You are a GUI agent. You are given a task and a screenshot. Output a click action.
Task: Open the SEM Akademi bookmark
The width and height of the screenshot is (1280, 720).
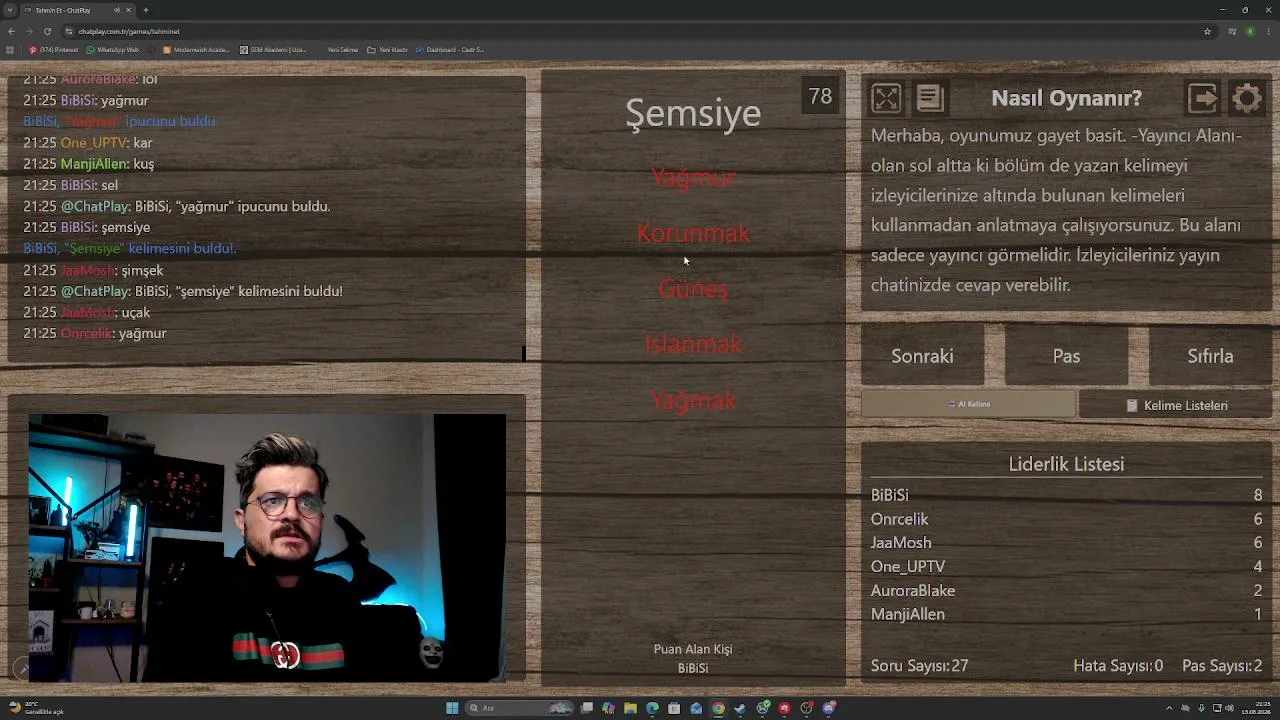point(273,49)
